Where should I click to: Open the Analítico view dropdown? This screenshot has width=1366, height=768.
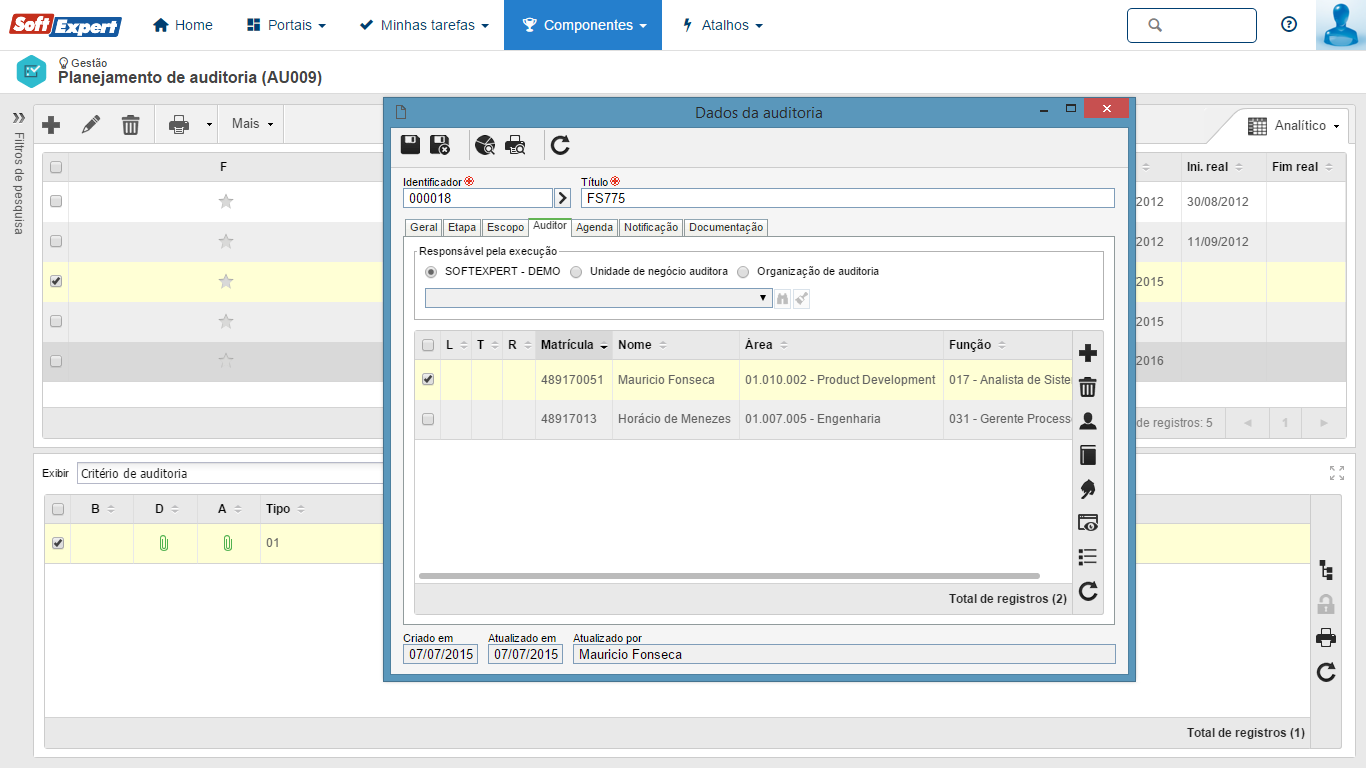coord(1294,126)
